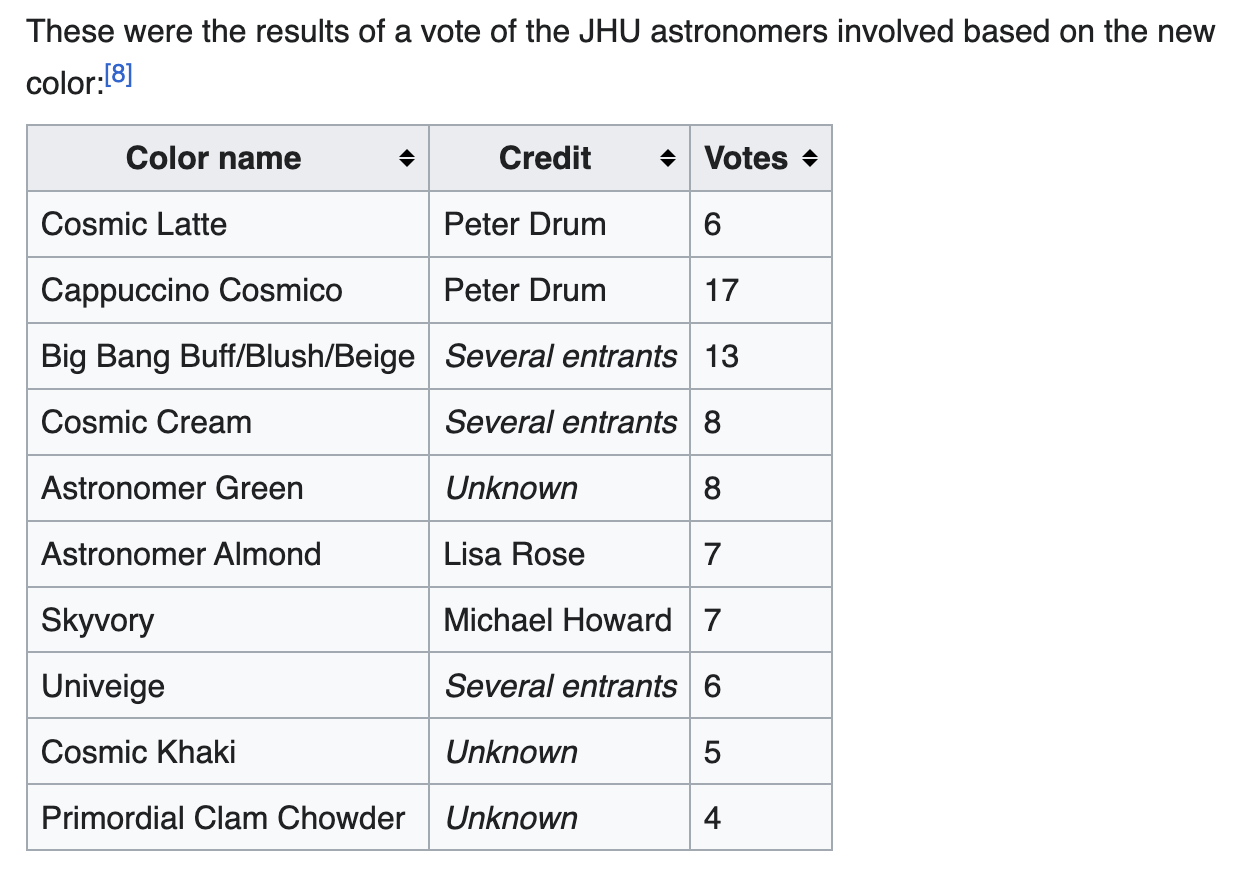The height and width of the screenshot is (870, 1236).
Task: Click the Color name column header
Action: pos(213,158)
